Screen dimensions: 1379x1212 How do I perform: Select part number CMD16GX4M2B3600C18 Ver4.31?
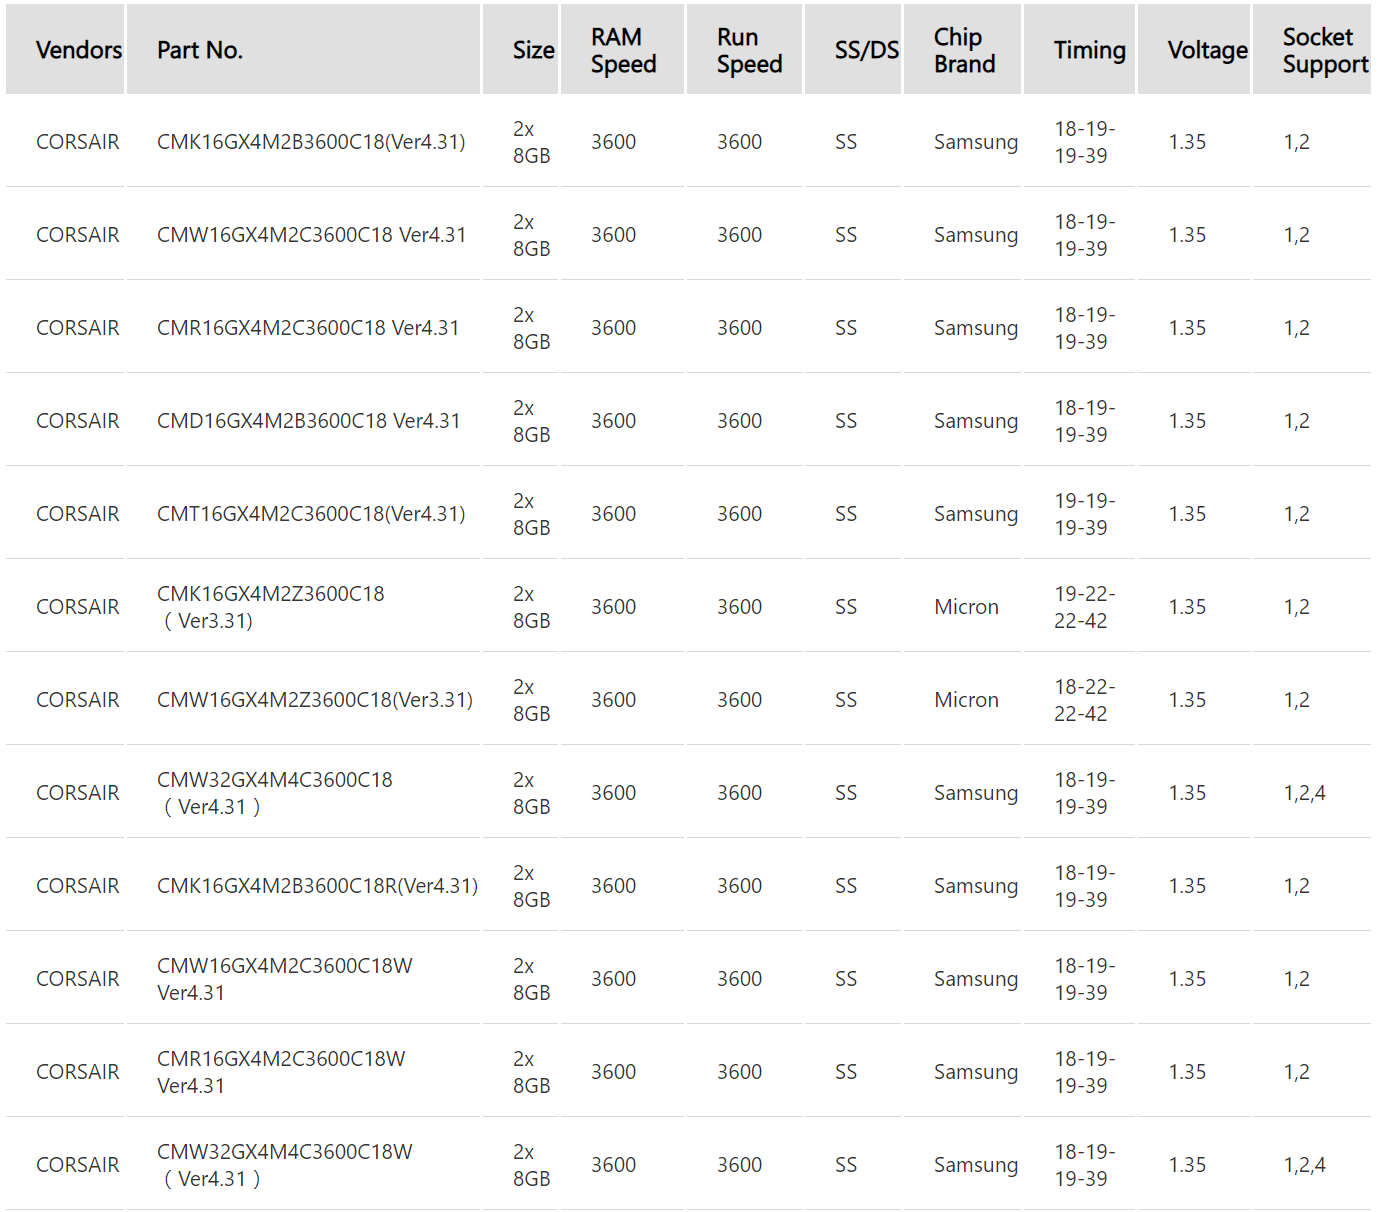click(309, 421)
